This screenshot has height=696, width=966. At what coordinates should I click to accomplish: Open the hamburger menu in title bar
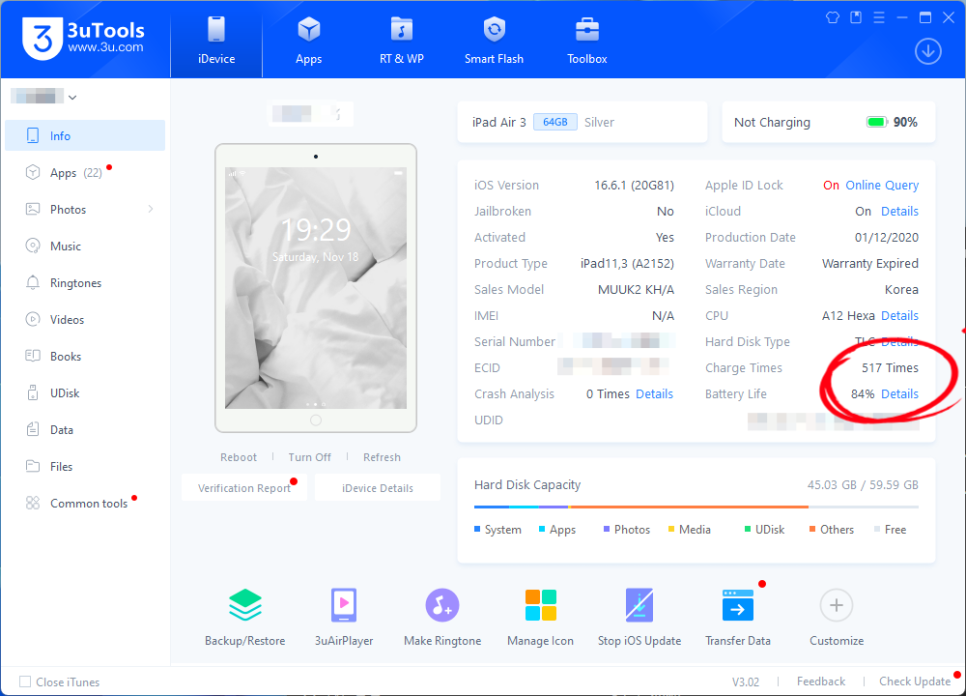click(879, 17)
